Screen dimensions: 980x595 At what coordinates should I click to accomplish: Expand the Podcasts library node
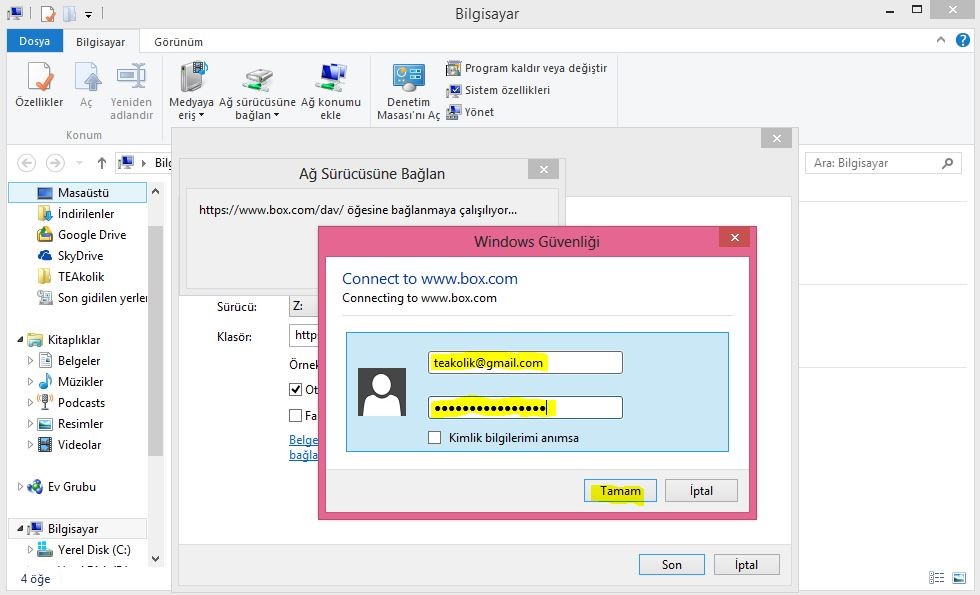(30, 402)
